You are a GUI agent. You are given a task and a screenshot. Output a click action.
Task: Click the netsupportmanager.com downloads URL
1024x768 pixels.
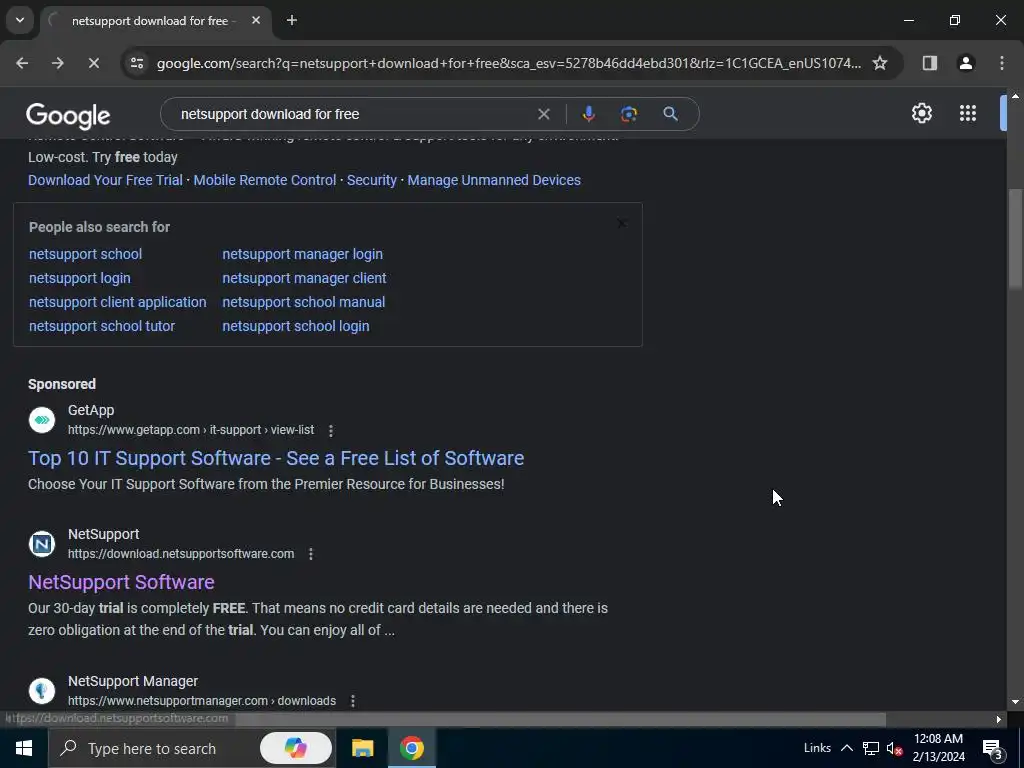[x=202, y=701]
